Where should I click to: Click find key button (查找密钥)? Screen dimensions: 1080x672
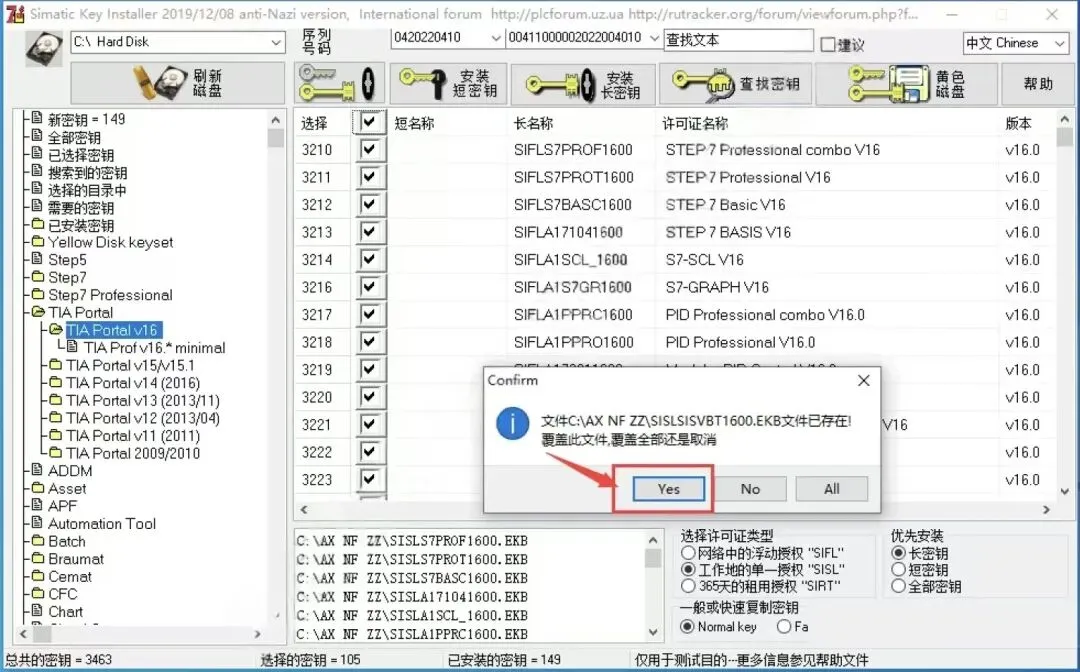pos(735,84)
